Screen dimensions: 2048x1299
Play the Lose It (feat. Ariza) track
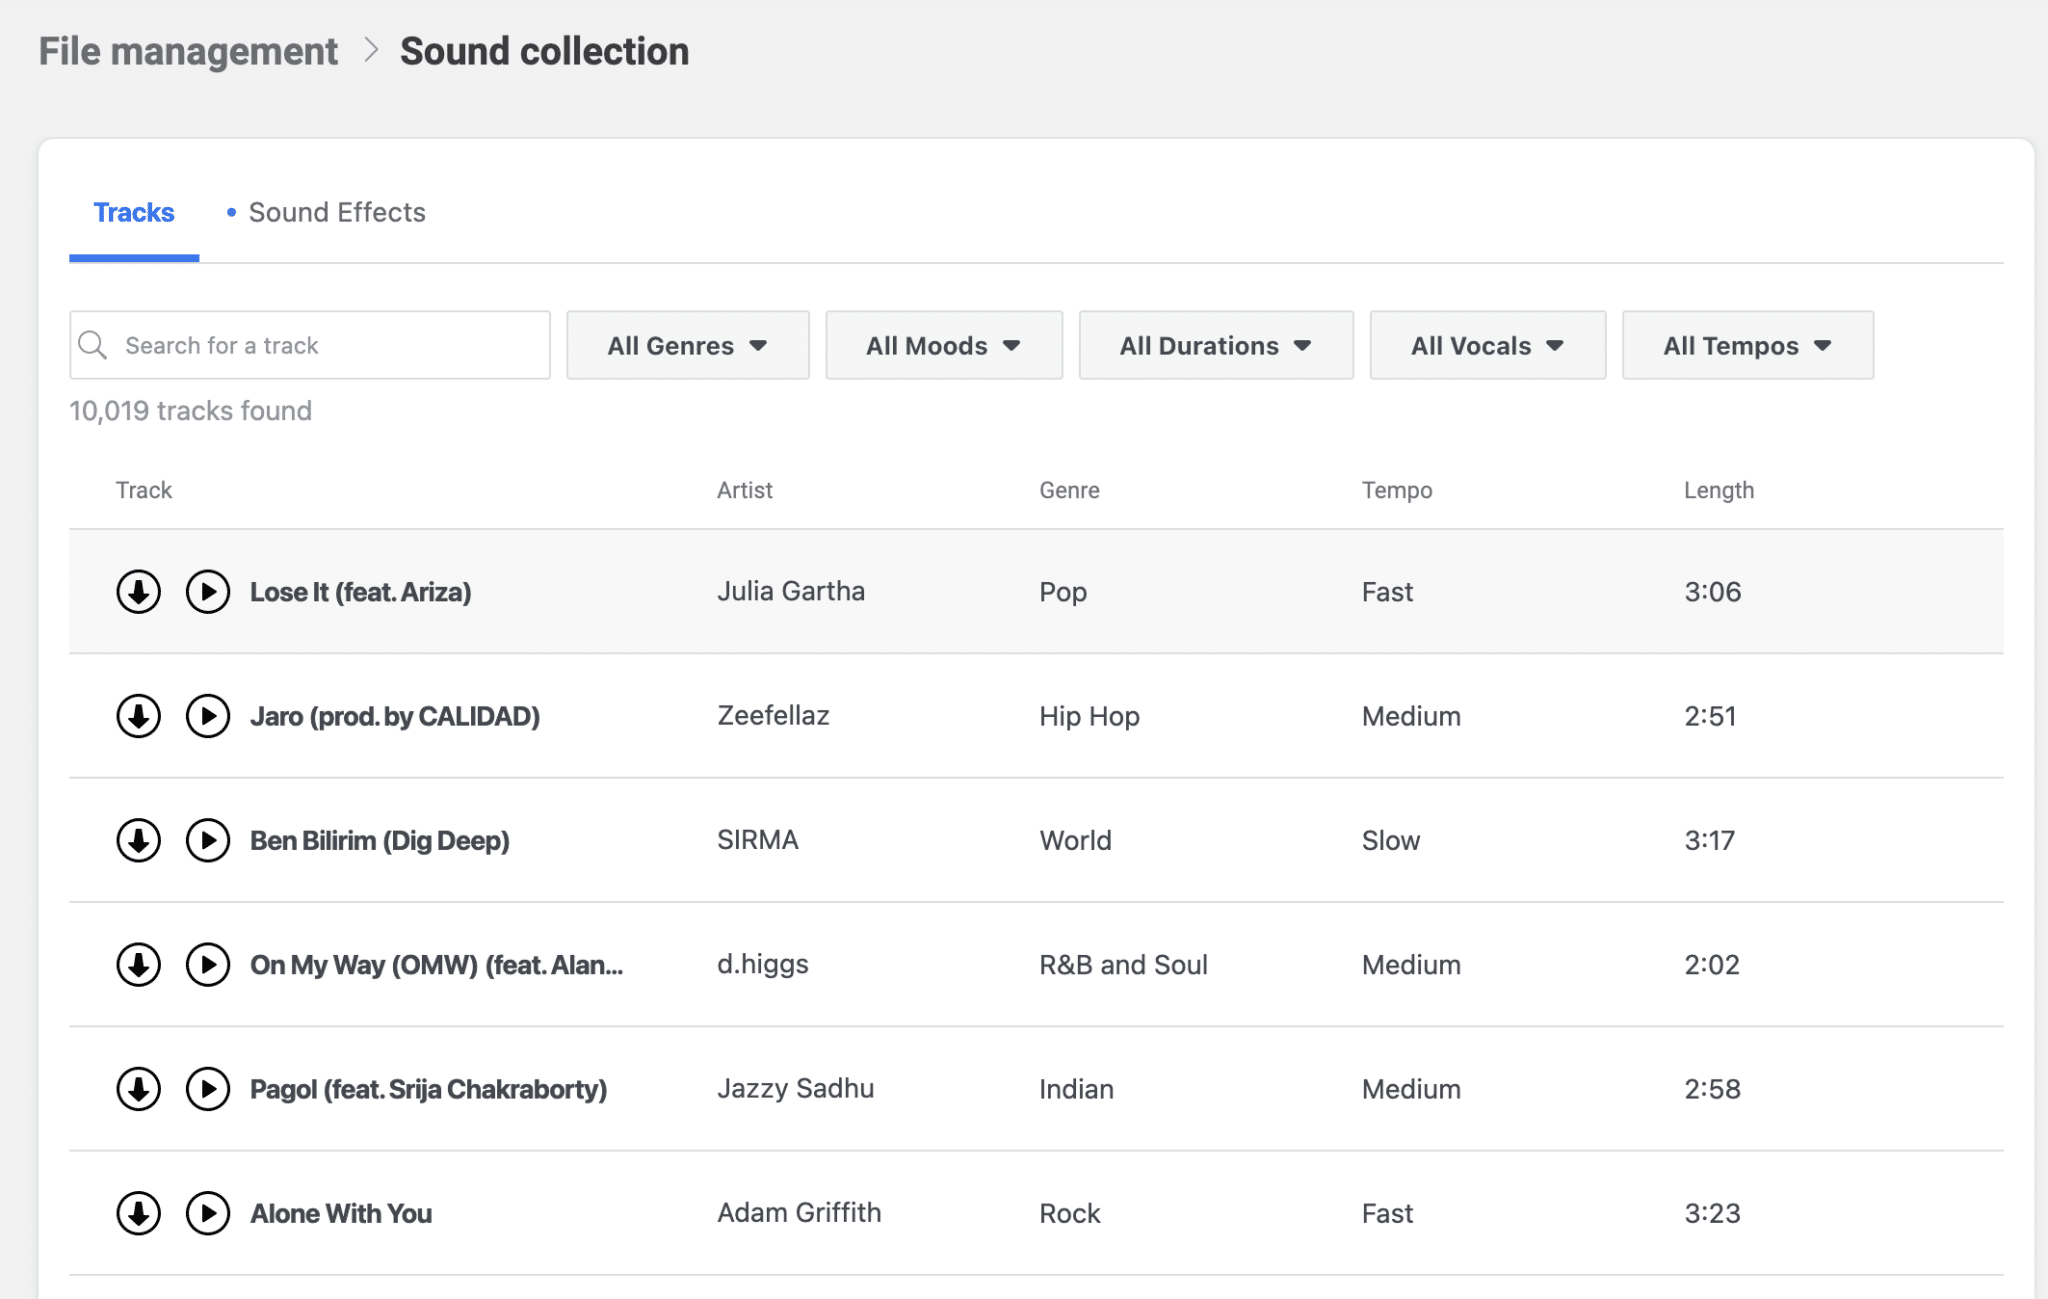(208, 592)
